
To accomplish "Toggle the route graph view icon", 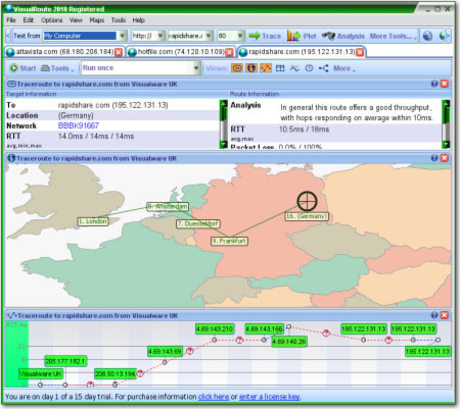I will pyautogui.click(x=266, y=68).
